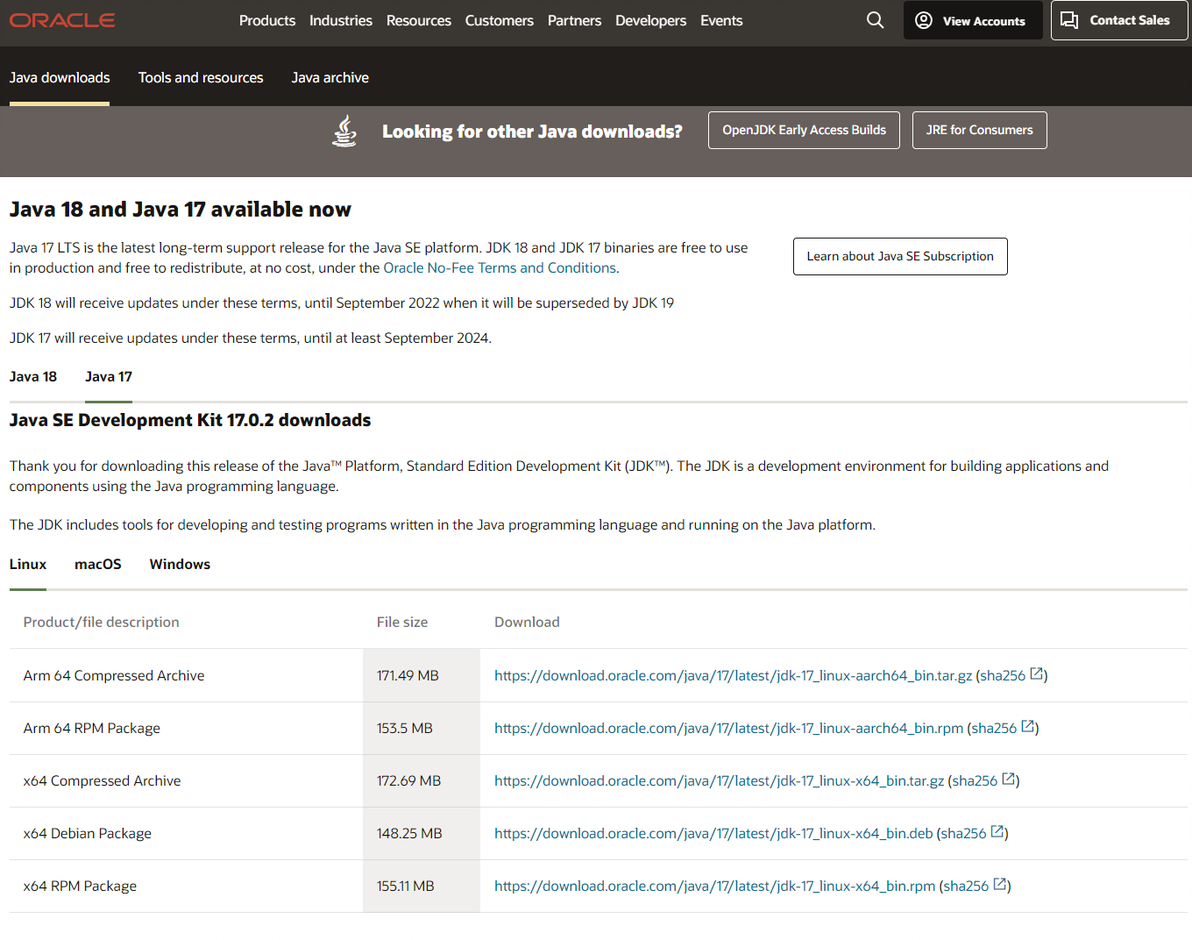Click the View Accounts button
Viewport: 1192px width, 940px height.
972,20
